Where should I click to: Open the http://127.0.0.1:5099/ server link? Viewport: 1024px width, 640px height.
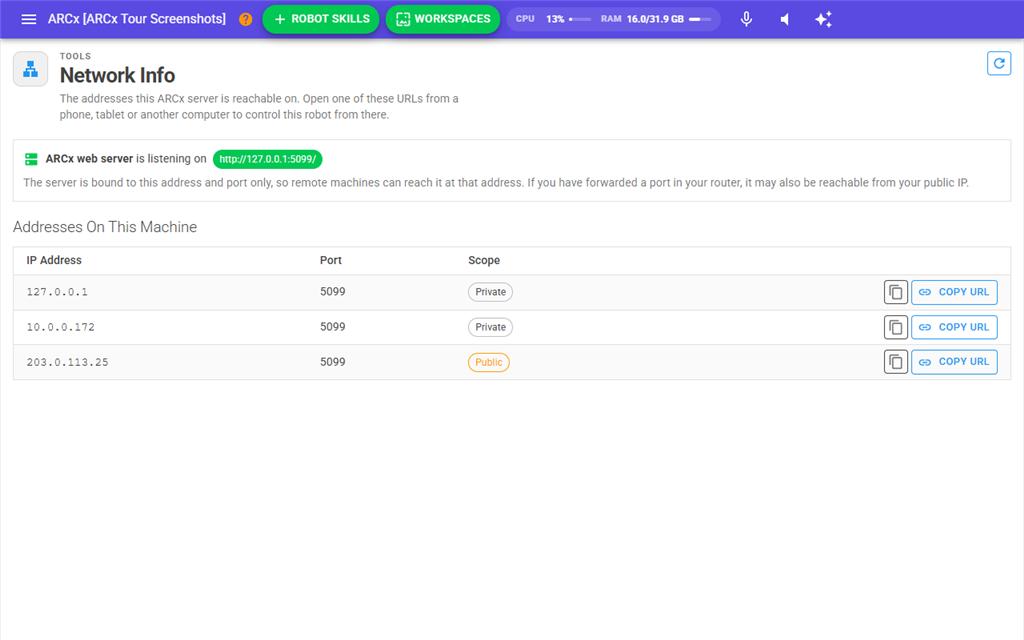point(268,159)
